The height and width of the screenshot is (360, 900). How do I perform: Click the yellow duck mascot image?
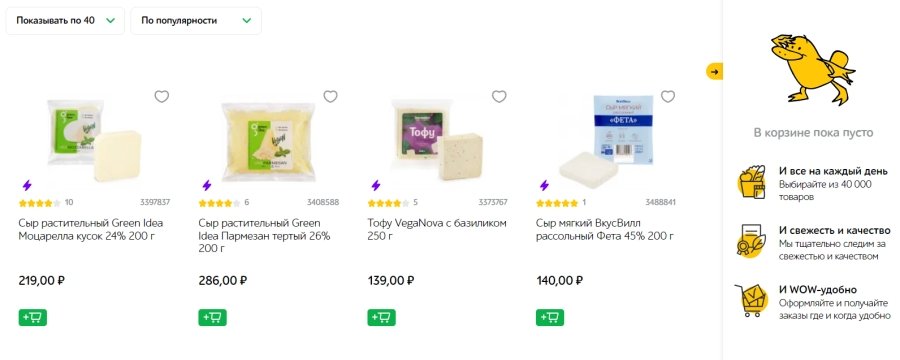point(812,69)
